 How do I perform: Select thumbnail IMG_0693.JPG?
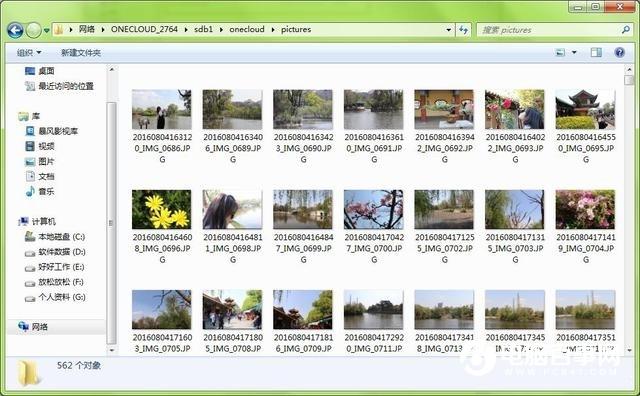coord(515,109)
